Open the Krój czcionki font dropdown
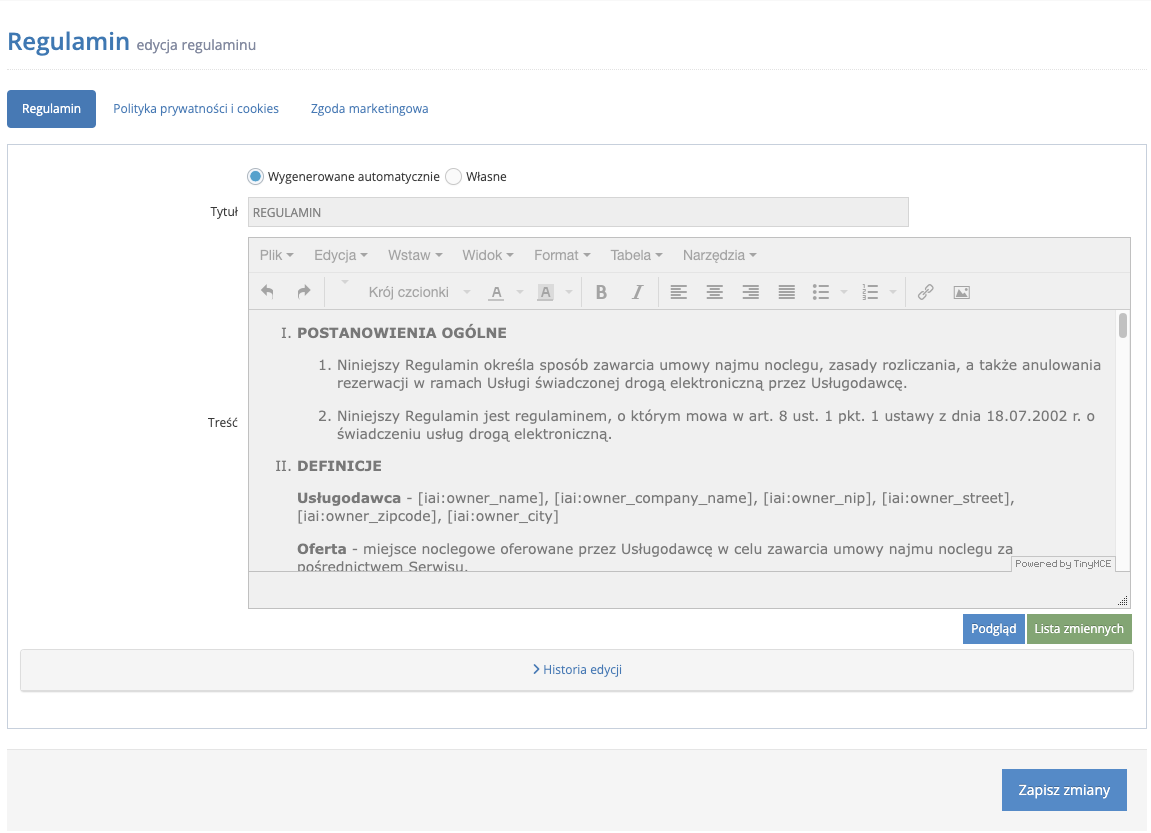 pyautogui.click(x=419, y=292)
